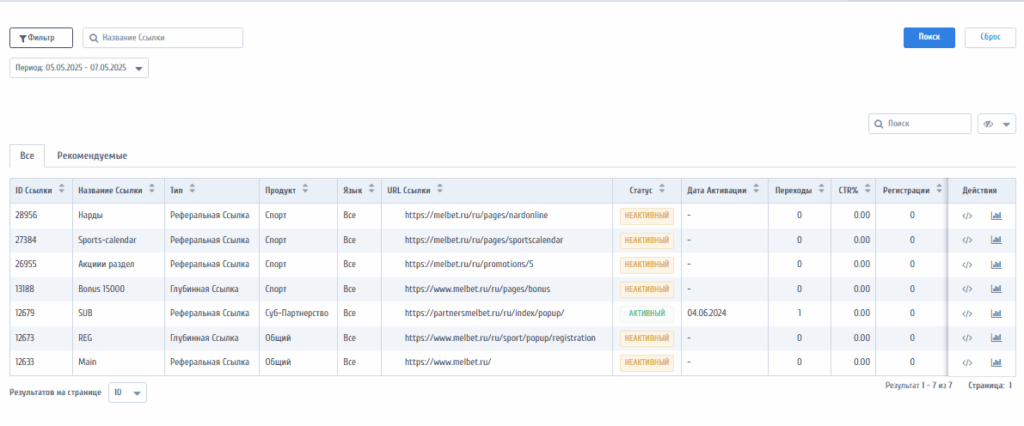Open column visibility eye dropdown

996,123
